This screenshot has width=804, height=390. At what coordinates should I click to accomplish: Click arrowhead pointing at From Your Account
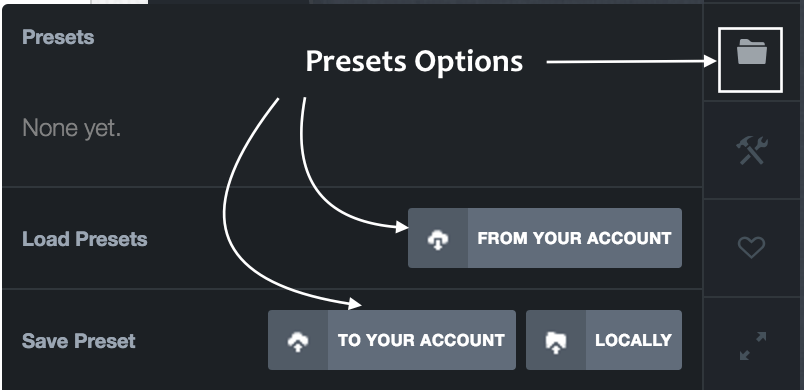click(403, 227)
